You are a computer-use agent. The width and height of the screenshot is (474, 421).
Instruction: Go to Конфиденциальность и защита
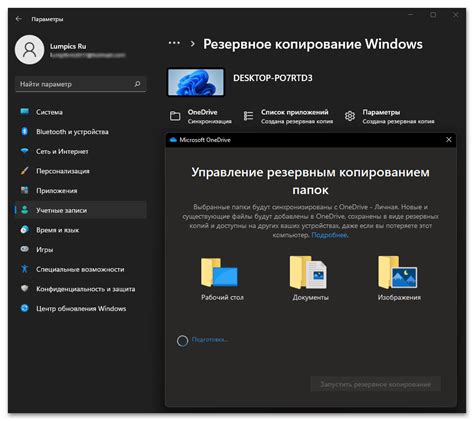81,289
